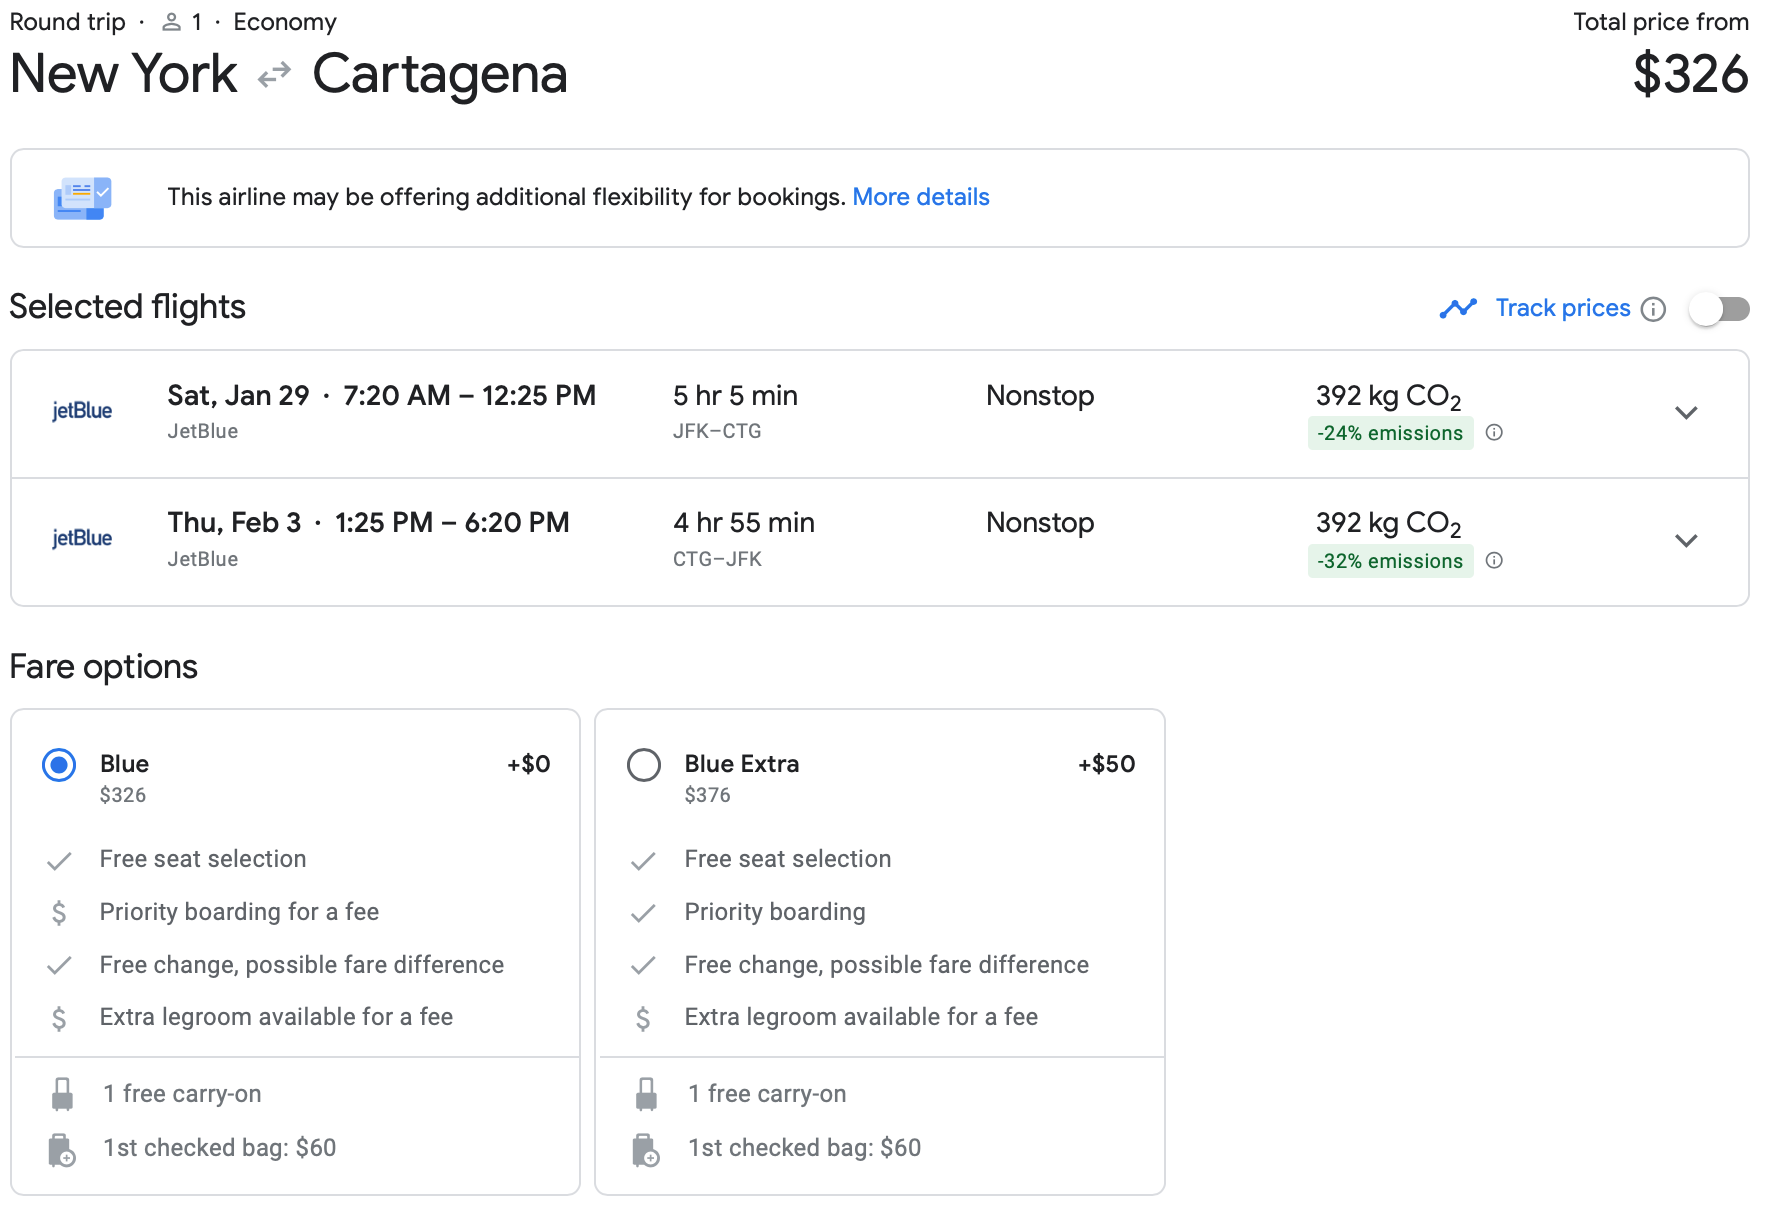
Task: Click the booking flexibility ticket icon
Action: pyautogui.click(x=82, y=198)
